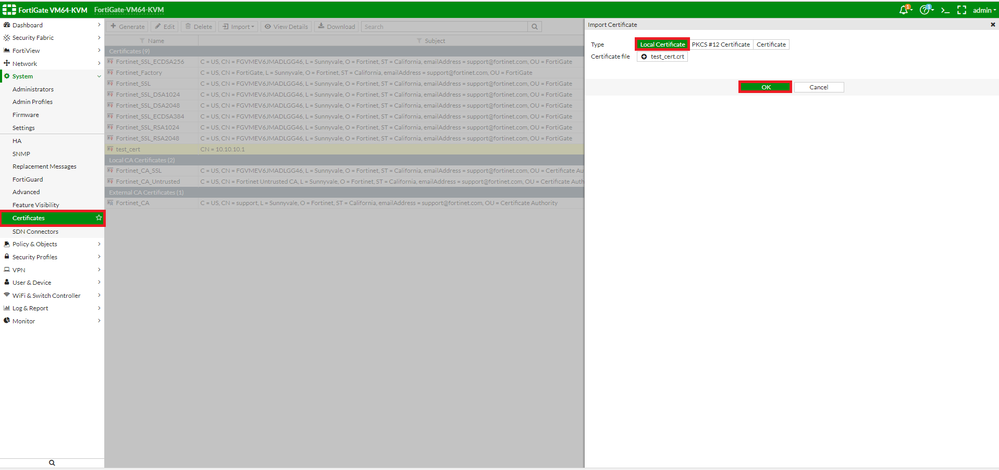The height and width of the screenshot is (470, 999).
Task: Click the Generate button
Action: 127,27
